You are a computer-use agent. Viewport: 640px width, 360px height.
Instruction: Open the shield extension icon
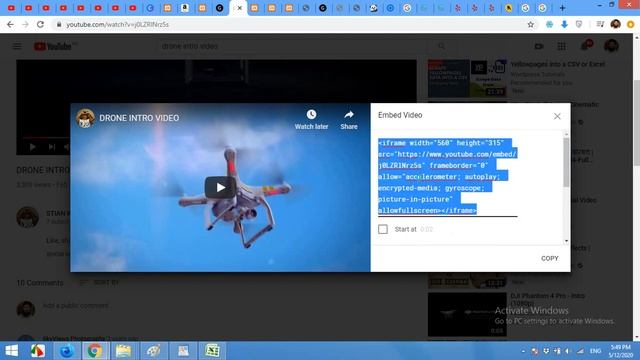(579, 24)
